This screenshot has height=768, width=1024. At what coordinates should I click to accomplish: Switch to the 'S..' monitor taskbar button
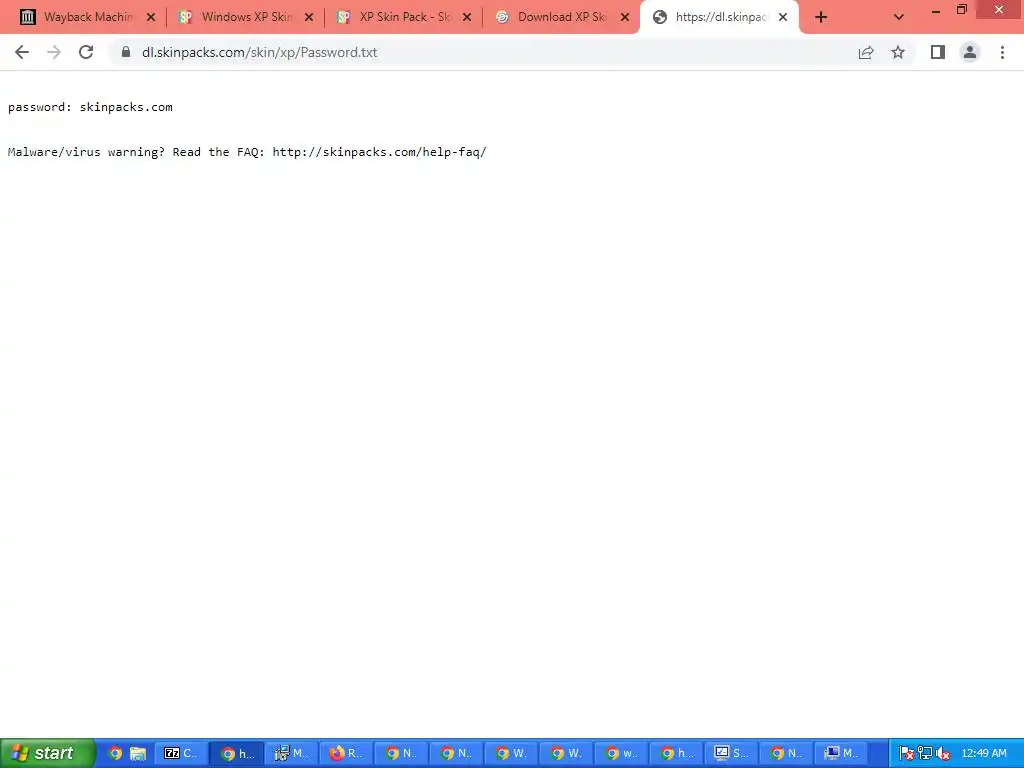click(731, 753)
